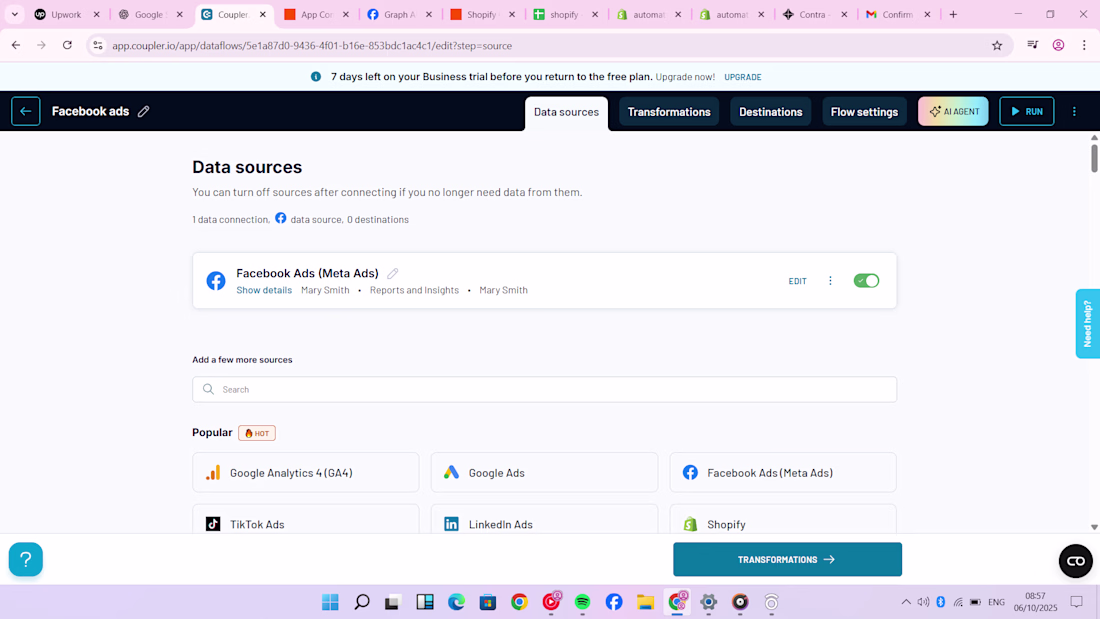Open volume control in system tray
This screenshot has height=619, width=1100.
click(923, 602)
